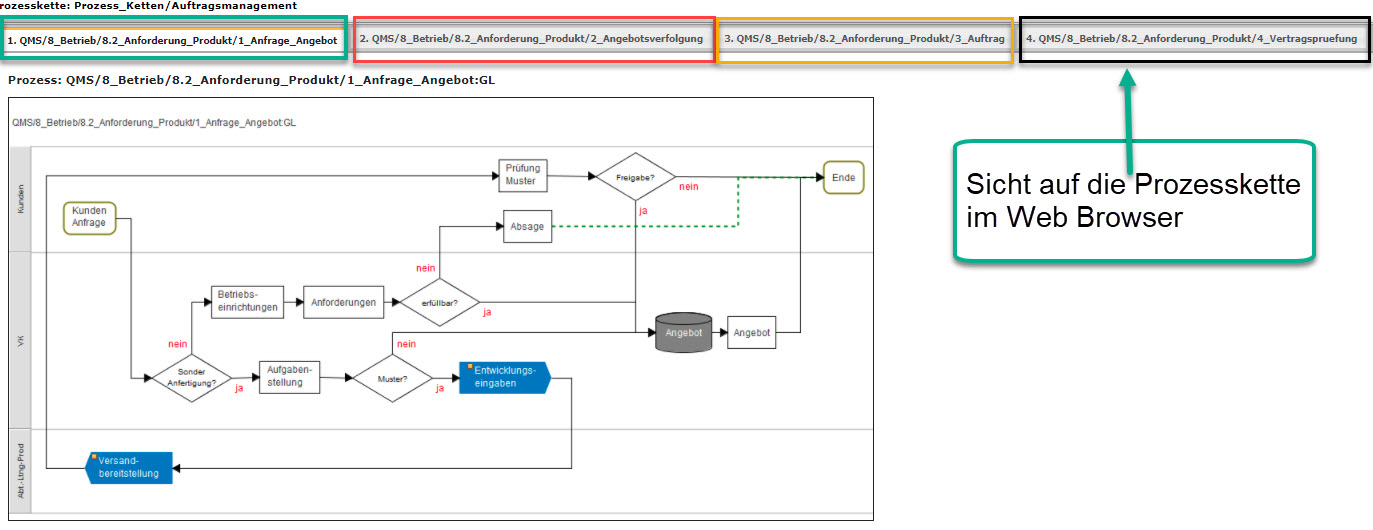Click the white Angebot process box
The height and width of the screenshot is (530, 1373).
[x=751, y=333]
